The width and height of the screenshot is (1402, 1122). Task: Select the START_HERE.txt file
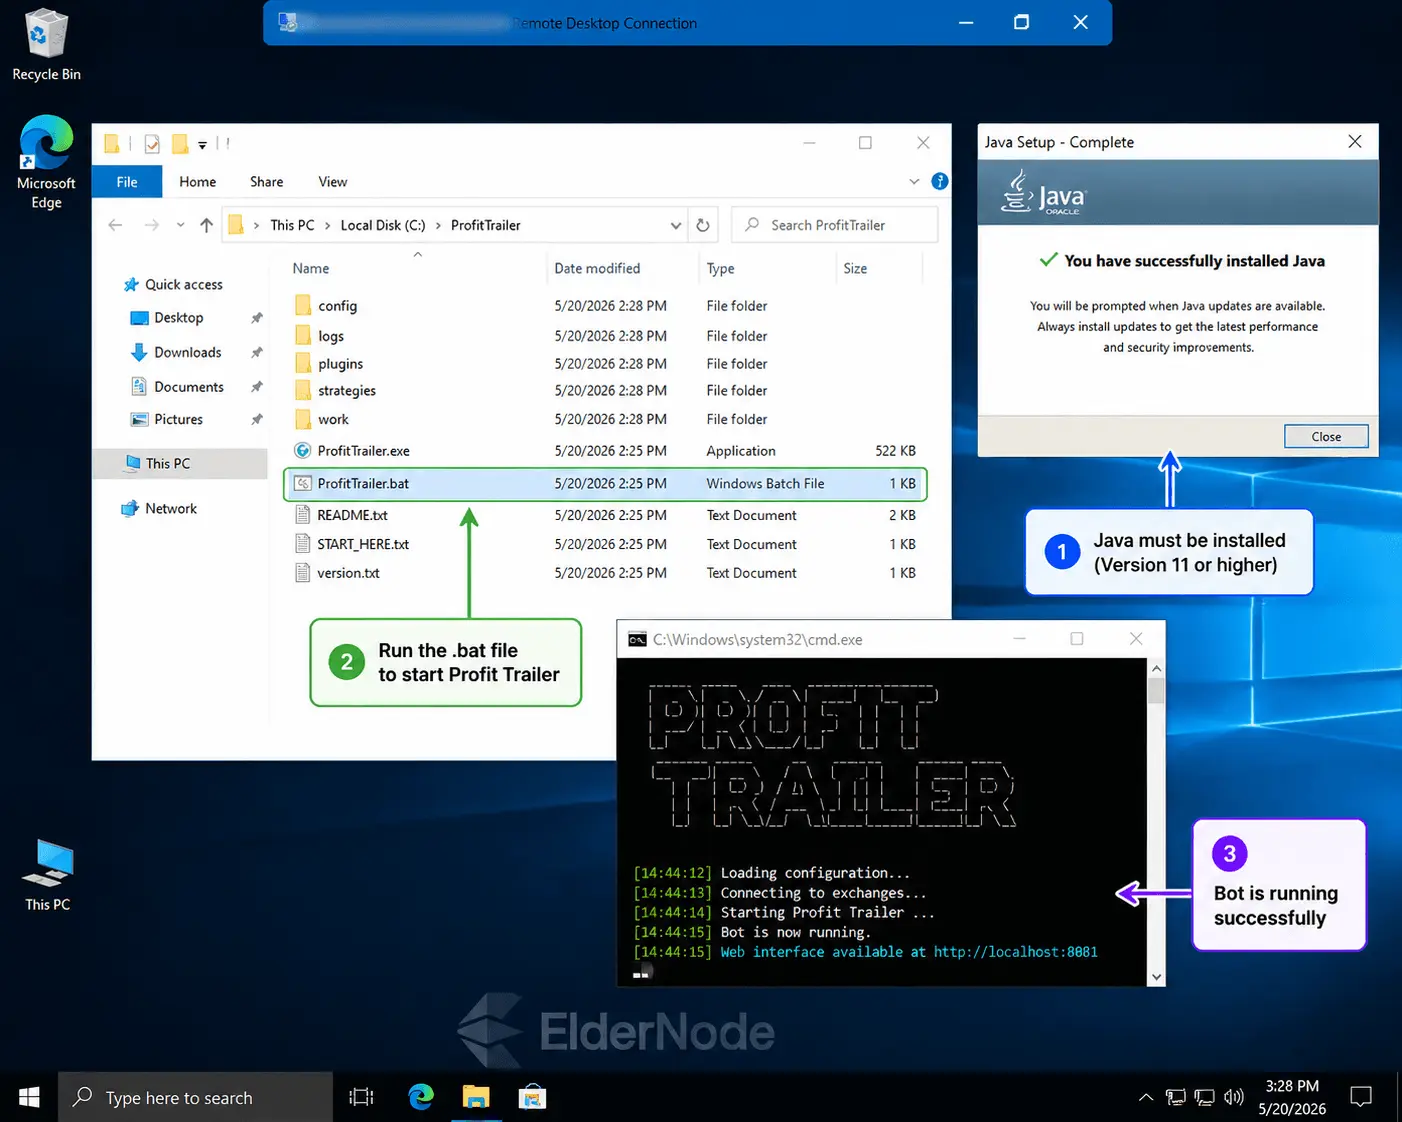point(363,545)
